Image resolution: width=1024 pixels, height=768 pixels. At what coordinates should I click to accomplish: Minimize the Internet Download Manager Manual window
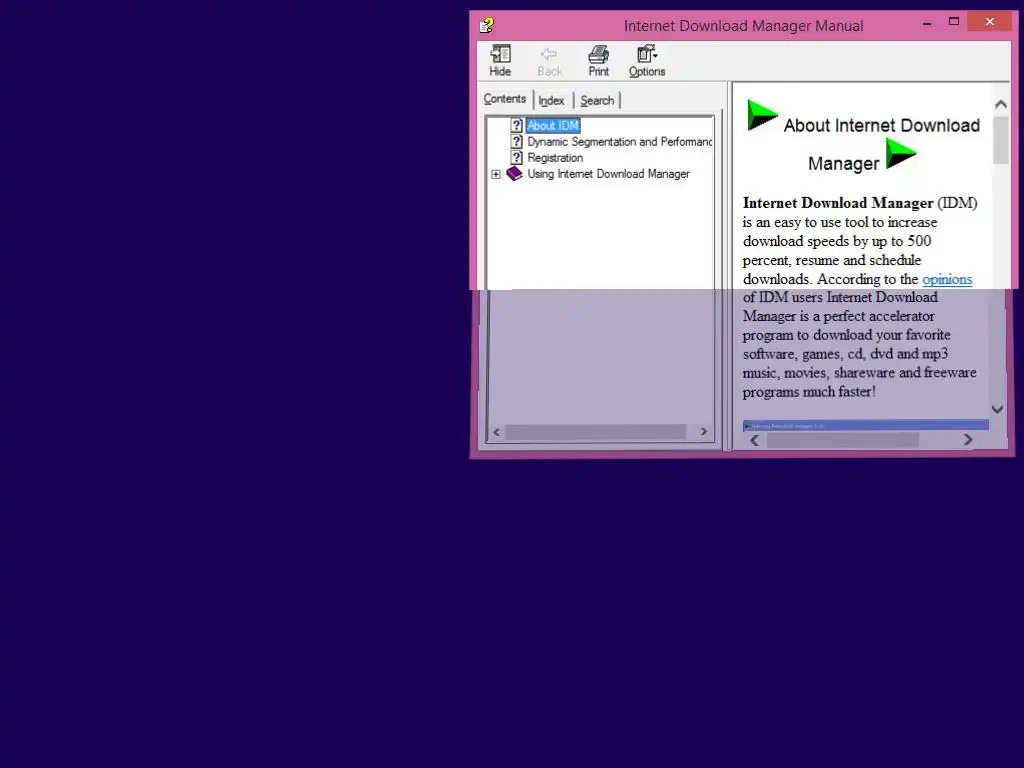(x=927, y=23)
